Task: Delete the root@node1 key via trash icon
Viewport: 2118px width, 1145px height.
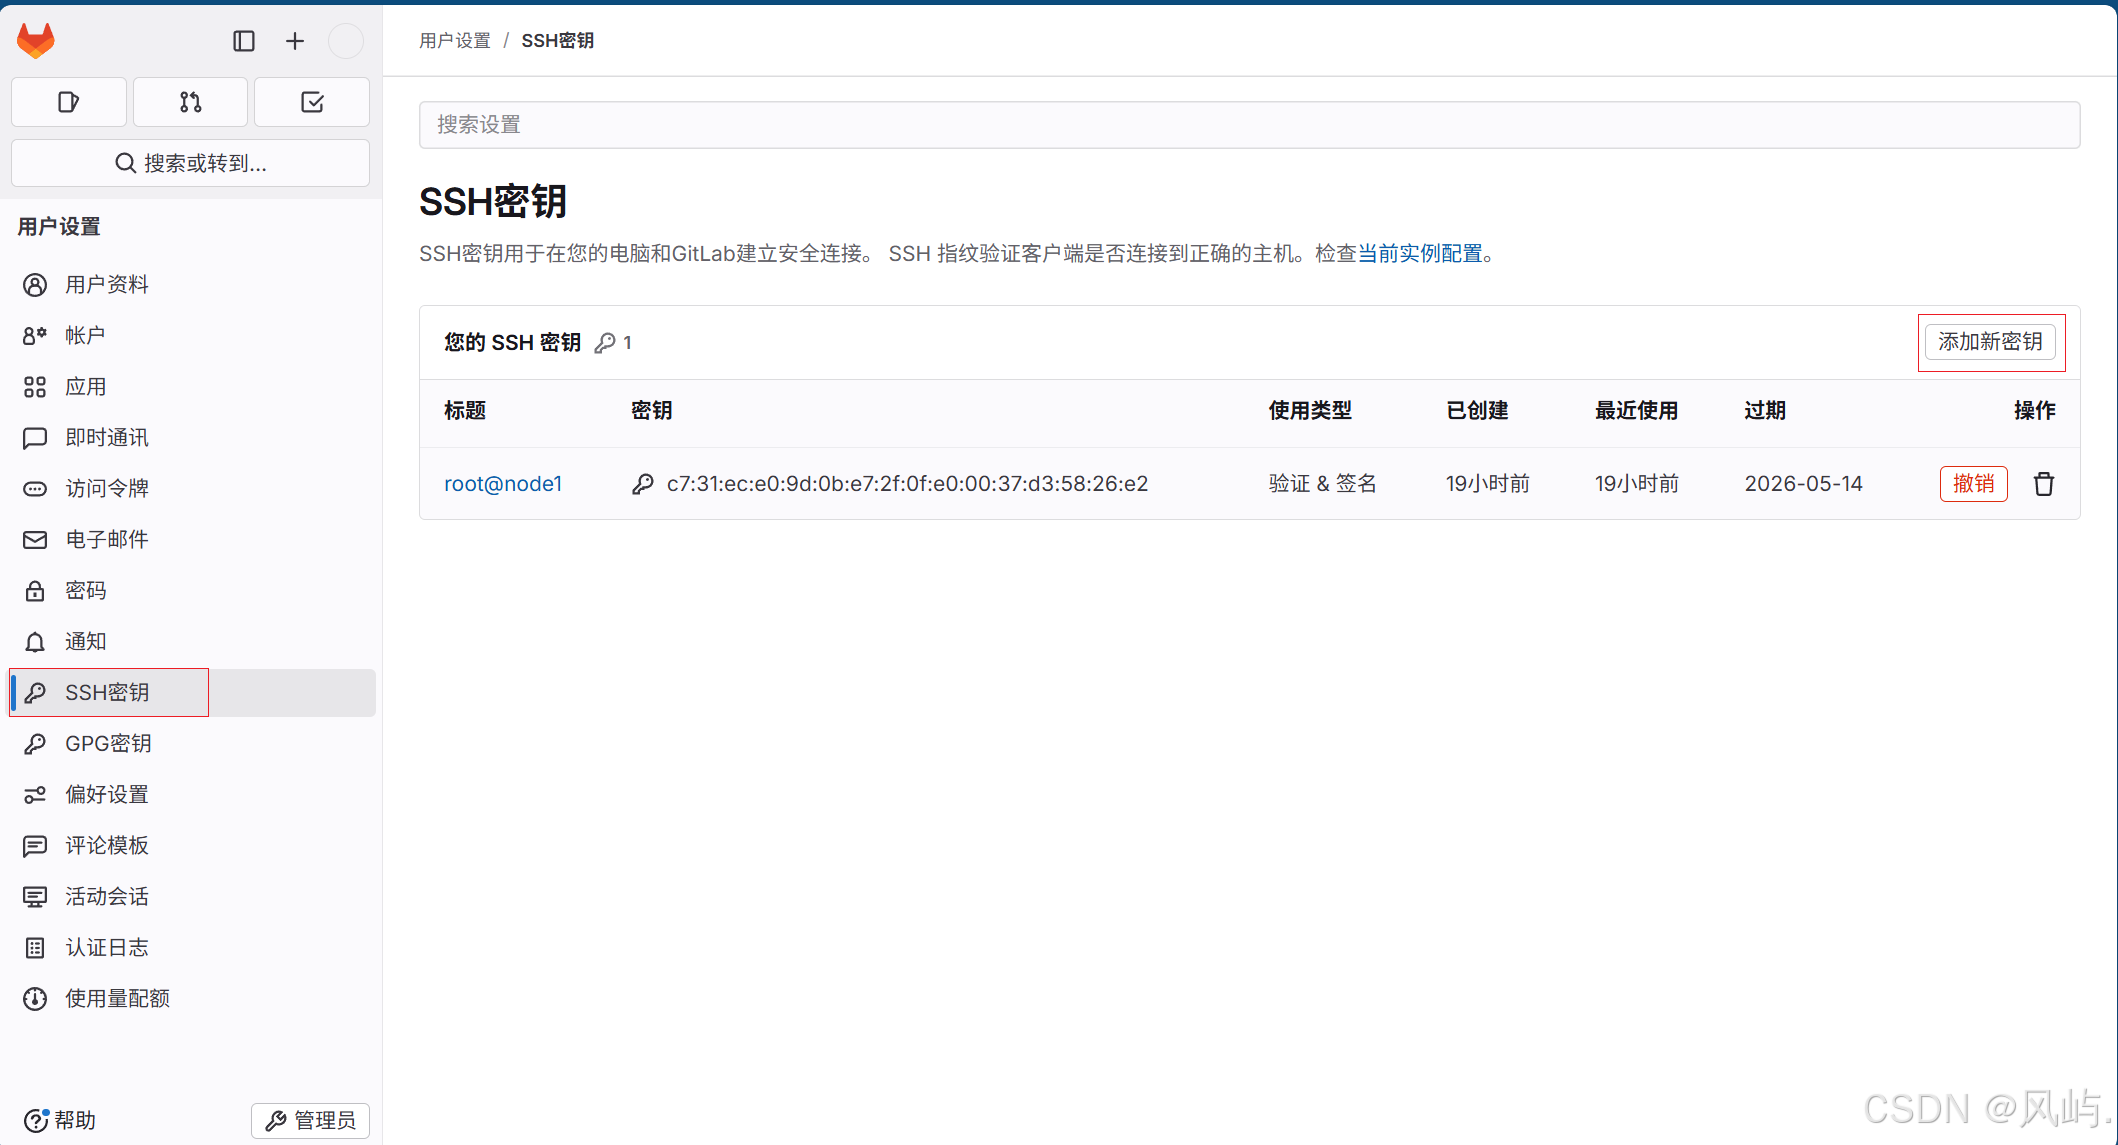Action: (x=2044, y=484)
